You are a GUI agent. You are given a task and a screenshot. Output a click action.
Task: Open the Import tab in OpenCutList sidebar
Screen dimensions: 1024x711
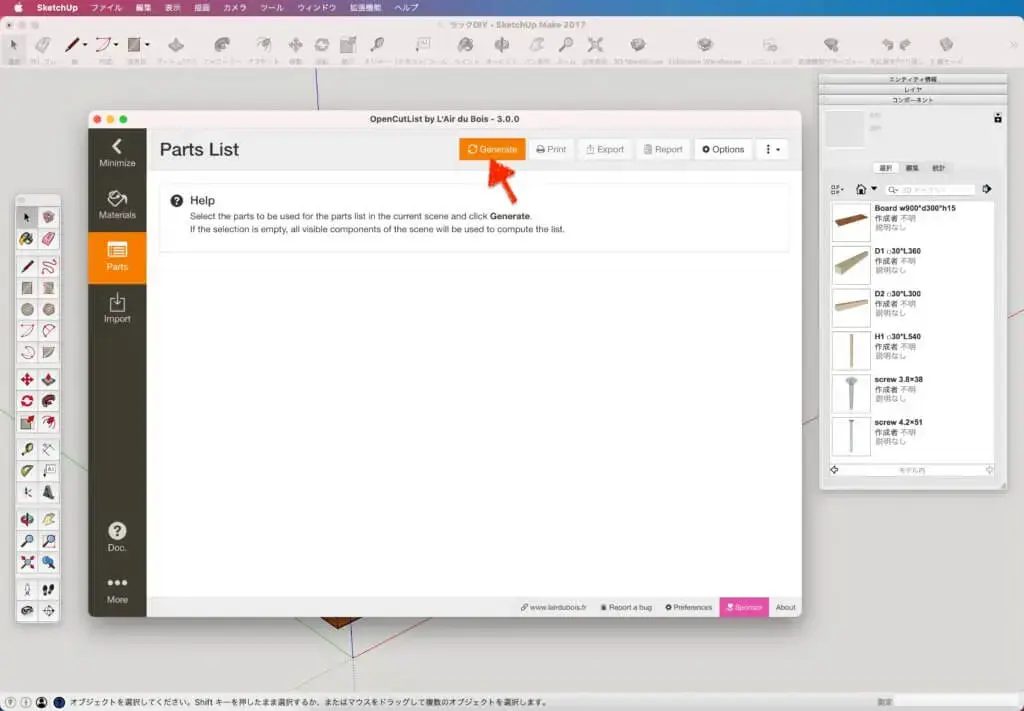[117, 309]
